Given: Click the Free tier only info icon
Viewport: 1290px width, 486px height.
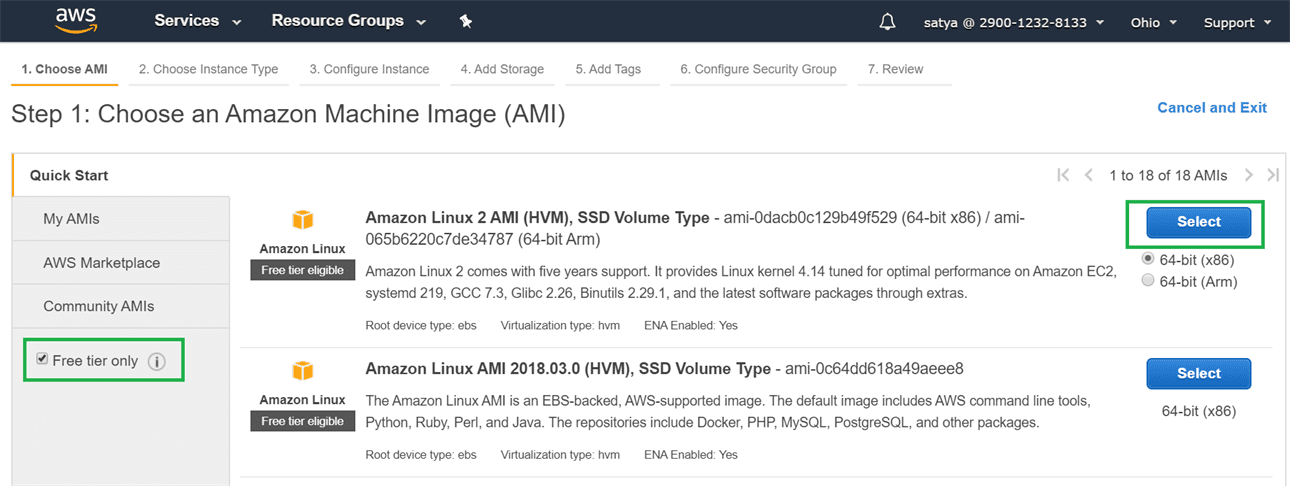Looking at the screenshot, I should (156, 362).
